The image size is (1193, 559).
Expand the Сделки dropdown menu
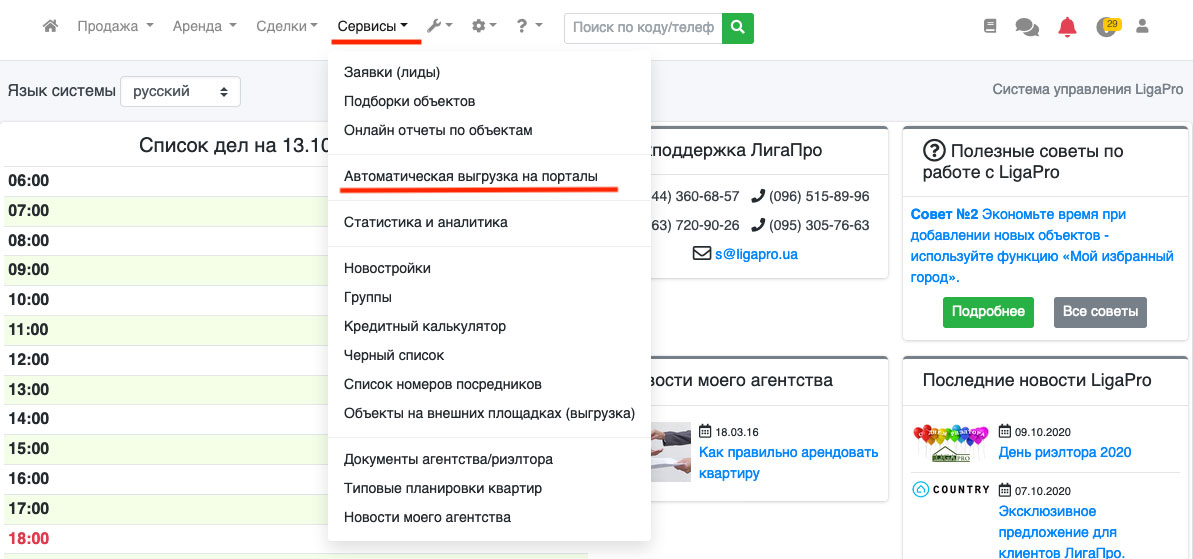[286, 27]
